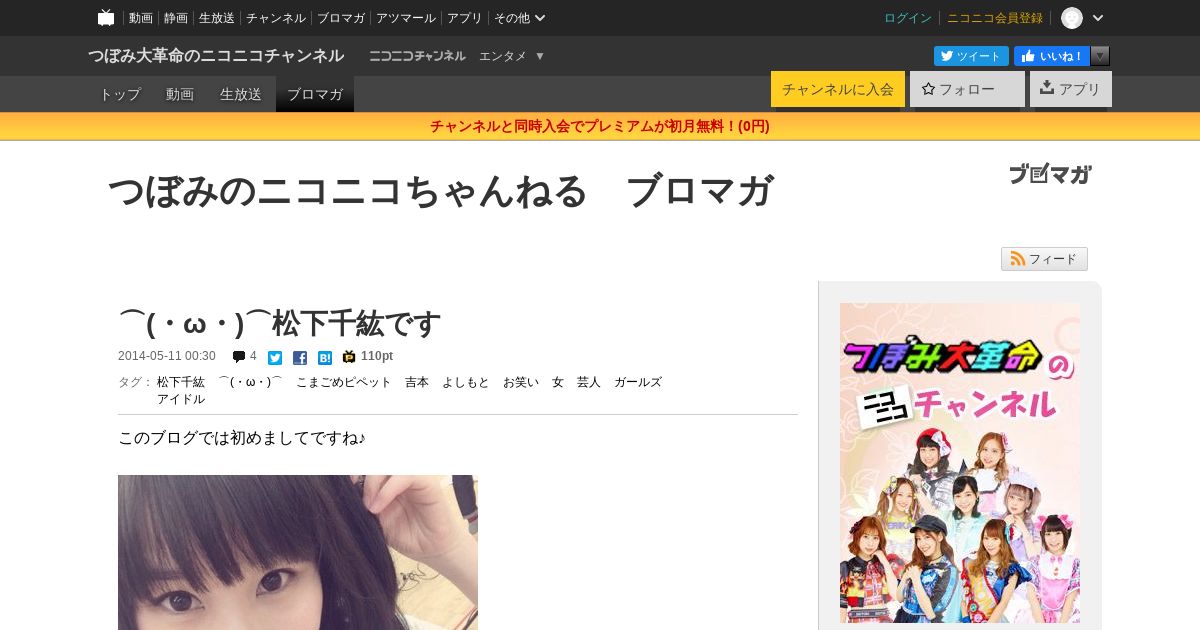The width and height of the screenshot is (1200, 630).
Task: Click the アイドル tag
Action: (181, 399)
